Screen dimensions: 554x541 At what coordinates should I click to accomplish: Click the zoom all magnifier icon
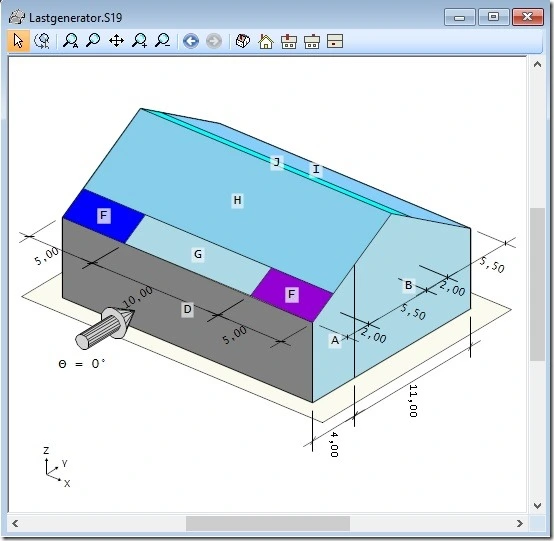pyautogui.click(x=70, y=41)
